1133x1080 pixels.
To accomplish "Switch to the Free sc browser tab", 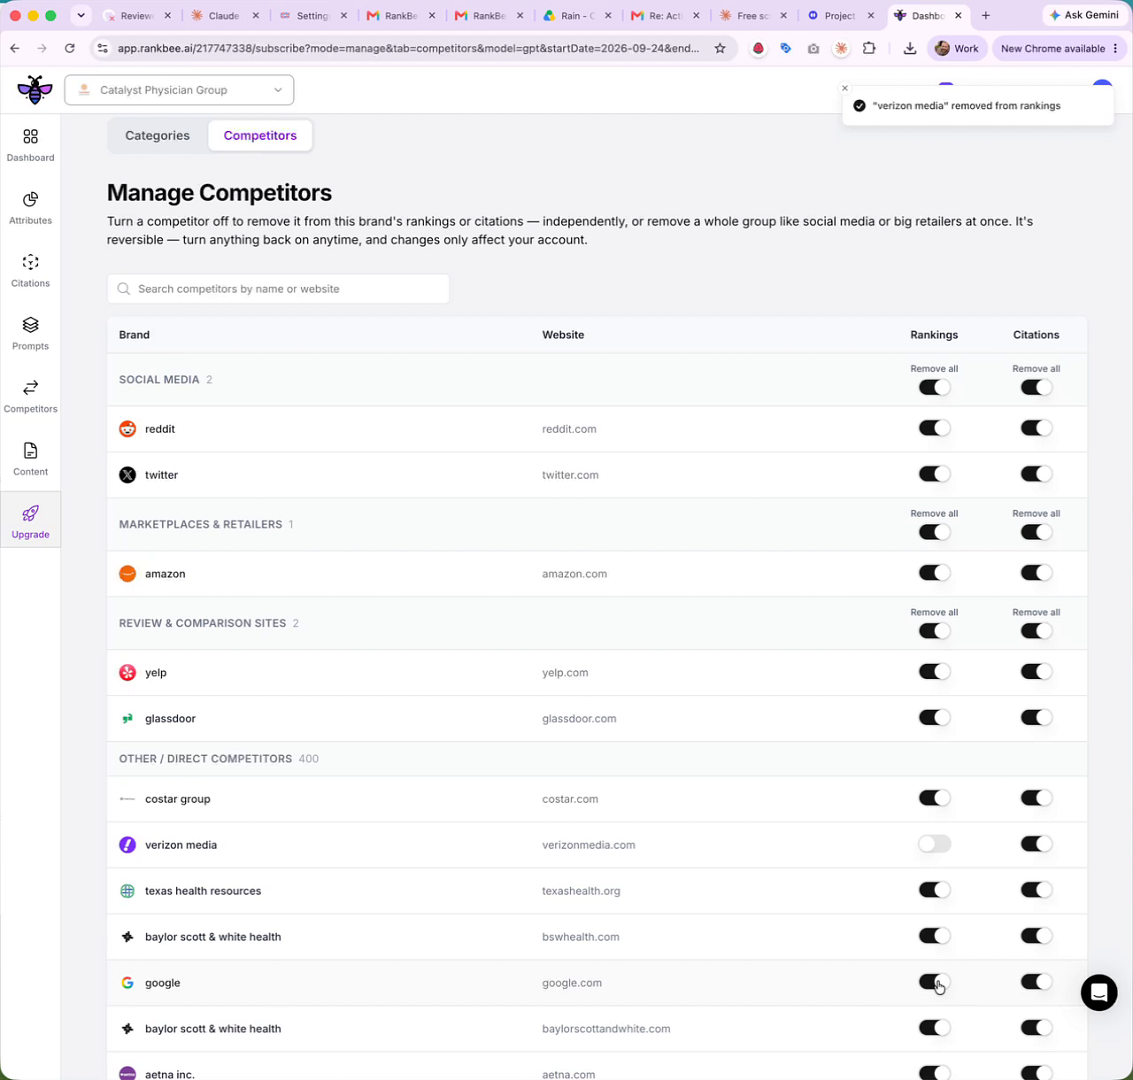I will pos(752,15).
